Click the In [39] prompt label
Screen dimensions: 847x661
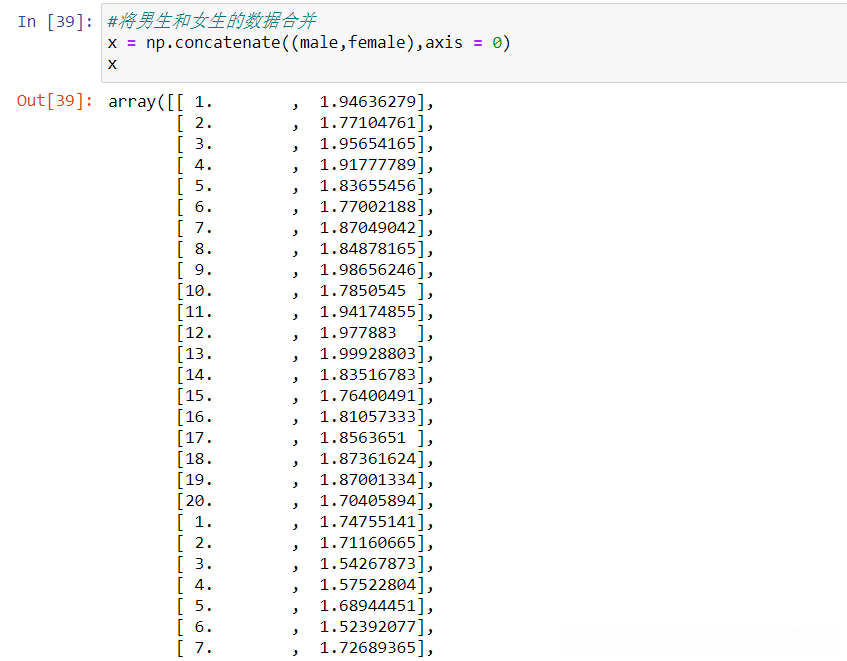[x=55, y=22]
